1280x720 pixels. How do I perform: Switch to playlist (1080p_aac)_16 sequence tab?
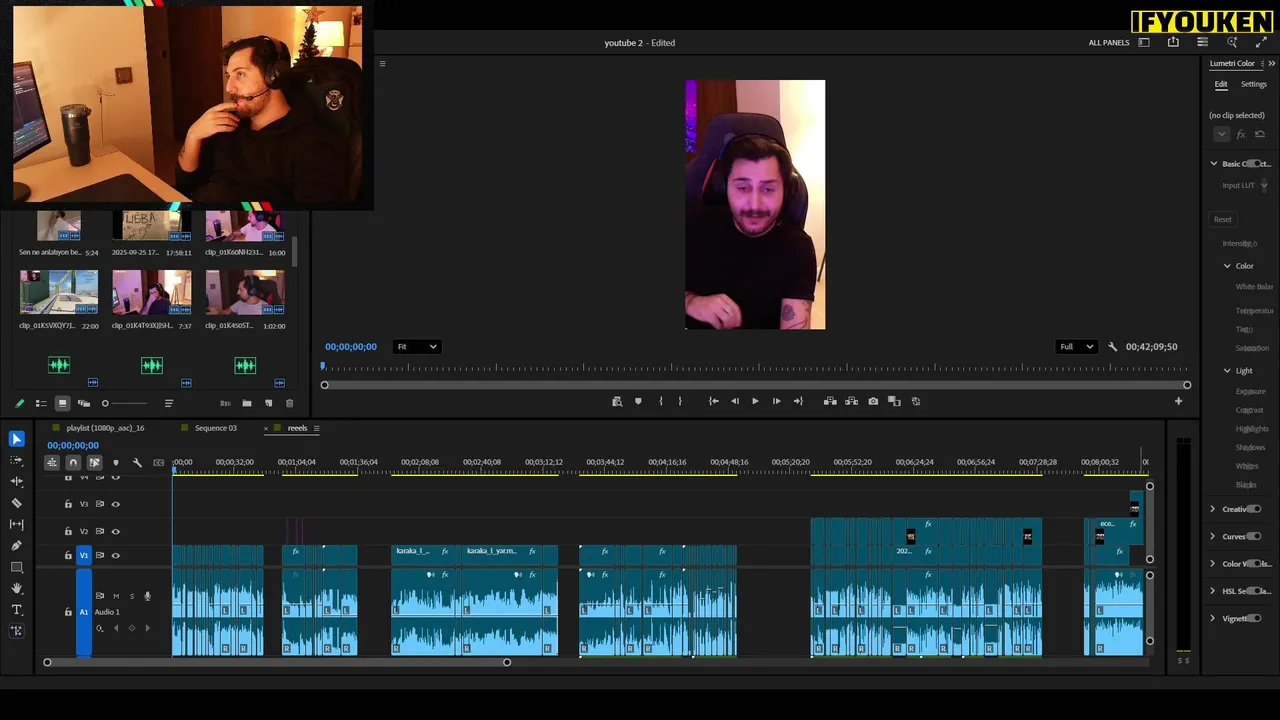[x=105, y=429]
